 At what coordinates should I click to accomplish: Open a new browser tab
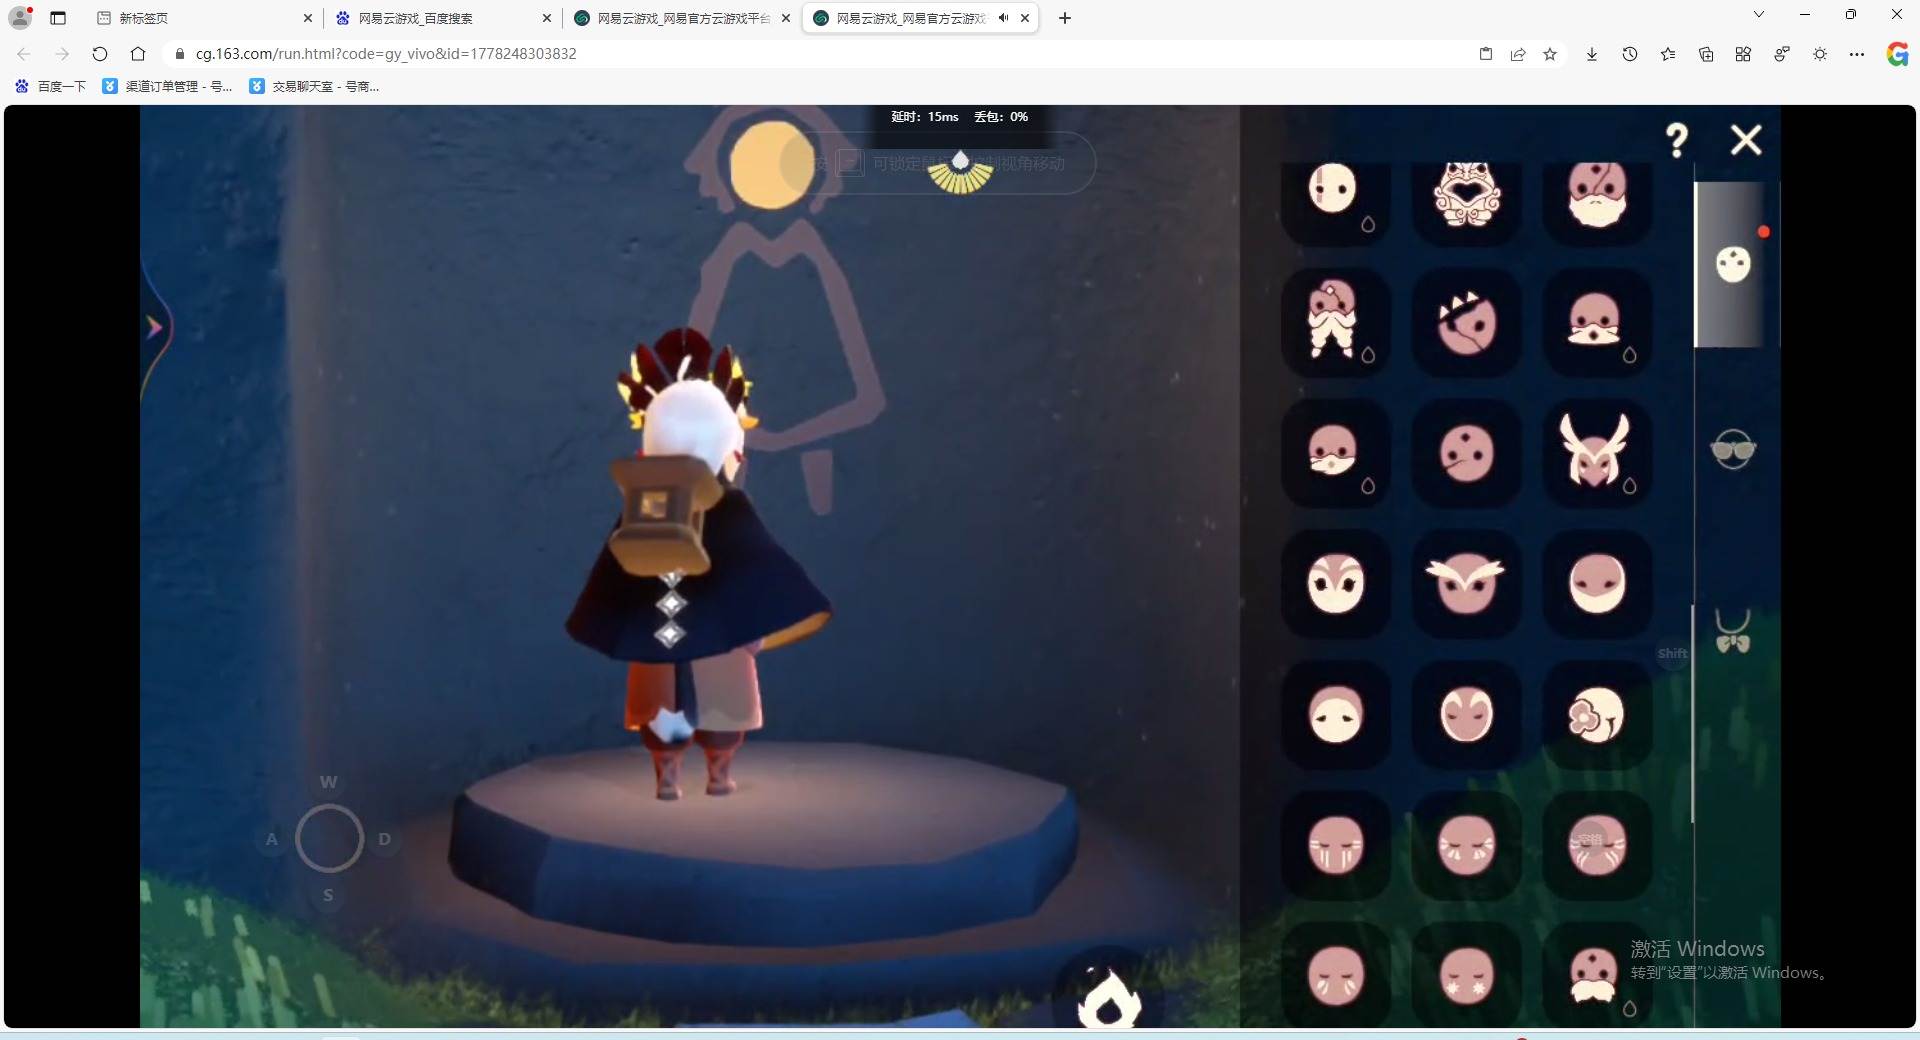coord(1065,18)
